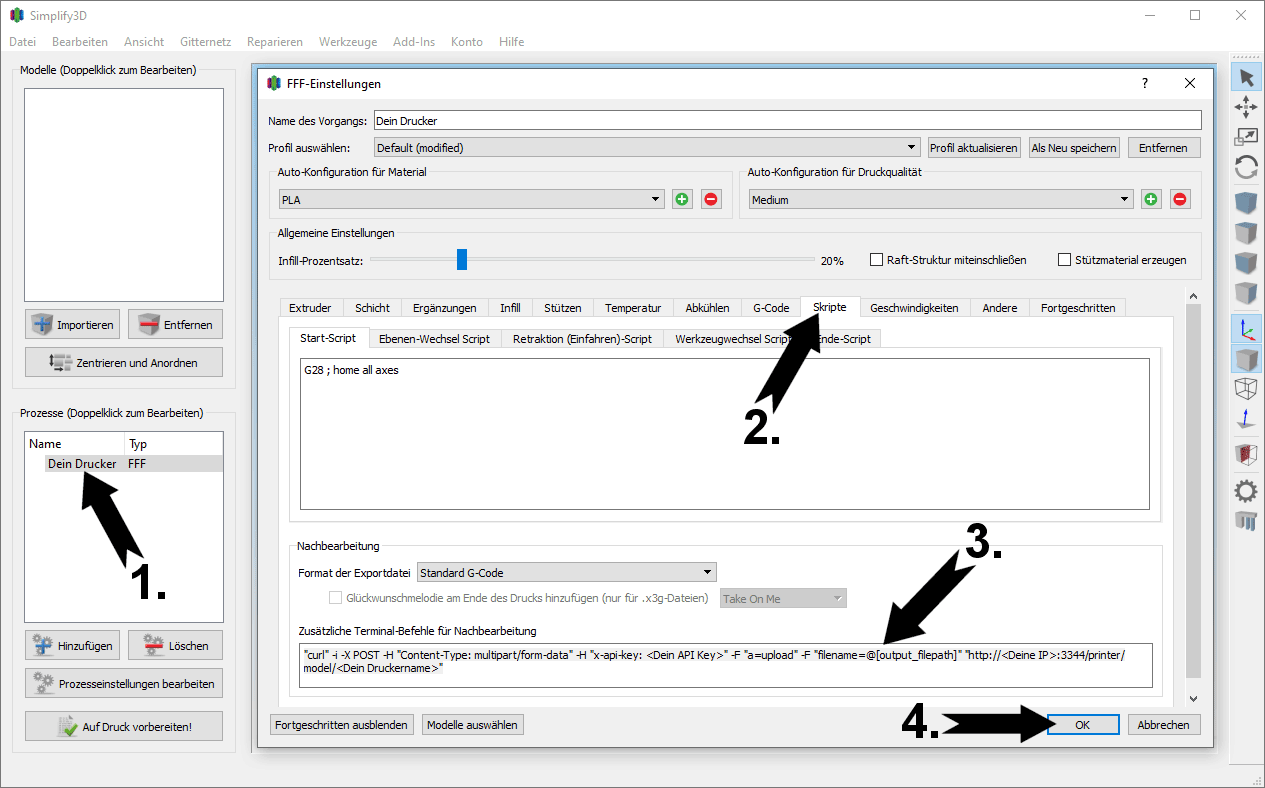Open the Datei menu
Screen dimensions: 1265x788
tap(22, 42)
